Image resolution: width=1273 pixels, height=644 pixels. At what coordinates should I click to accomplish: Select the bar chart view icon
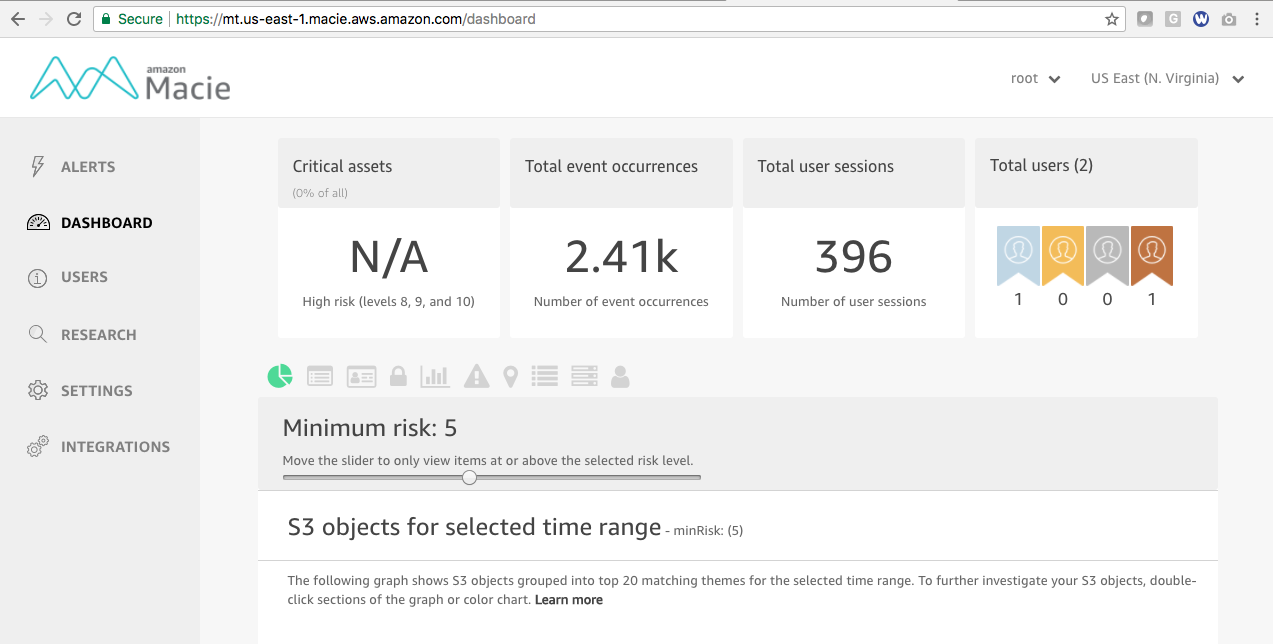[x=435, y=376]
